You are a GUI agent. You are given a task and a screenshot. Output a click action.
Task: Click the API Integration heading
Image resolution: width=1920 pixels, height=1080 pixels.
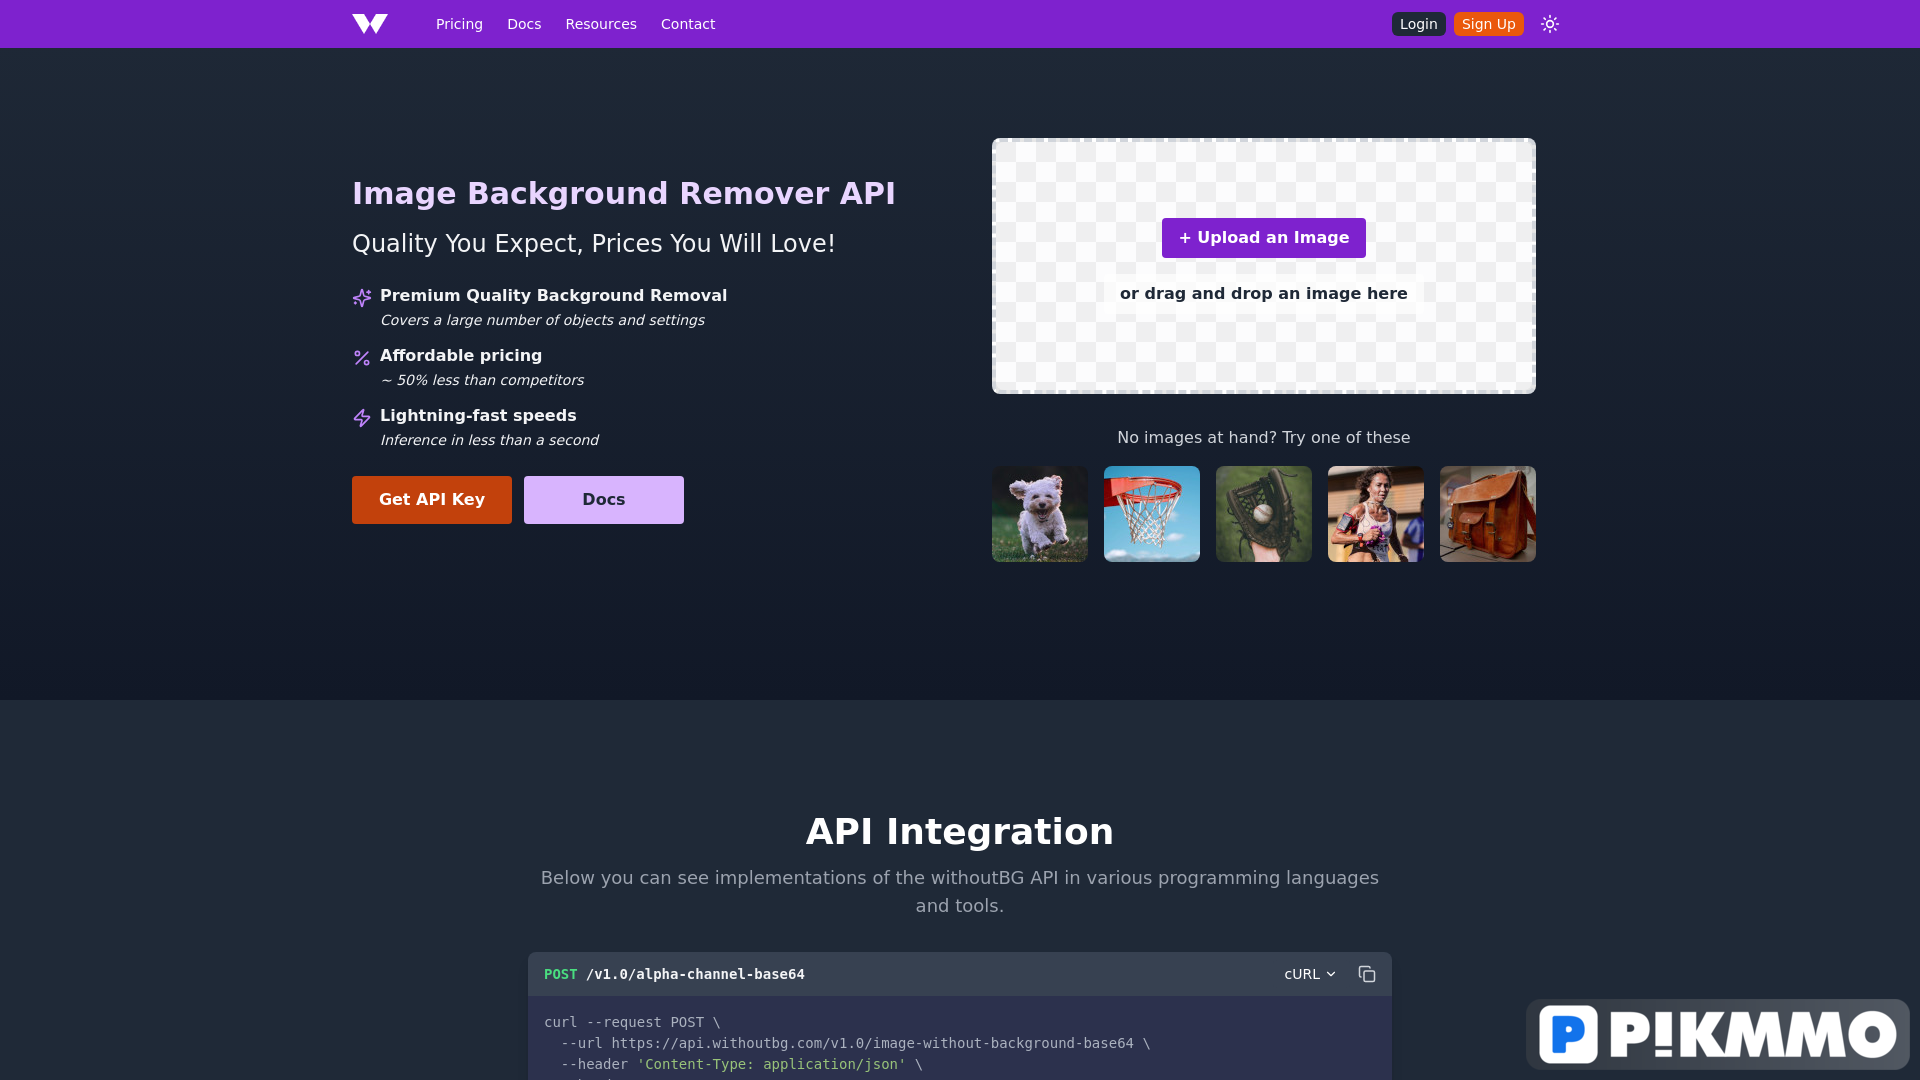coord(960,832)
